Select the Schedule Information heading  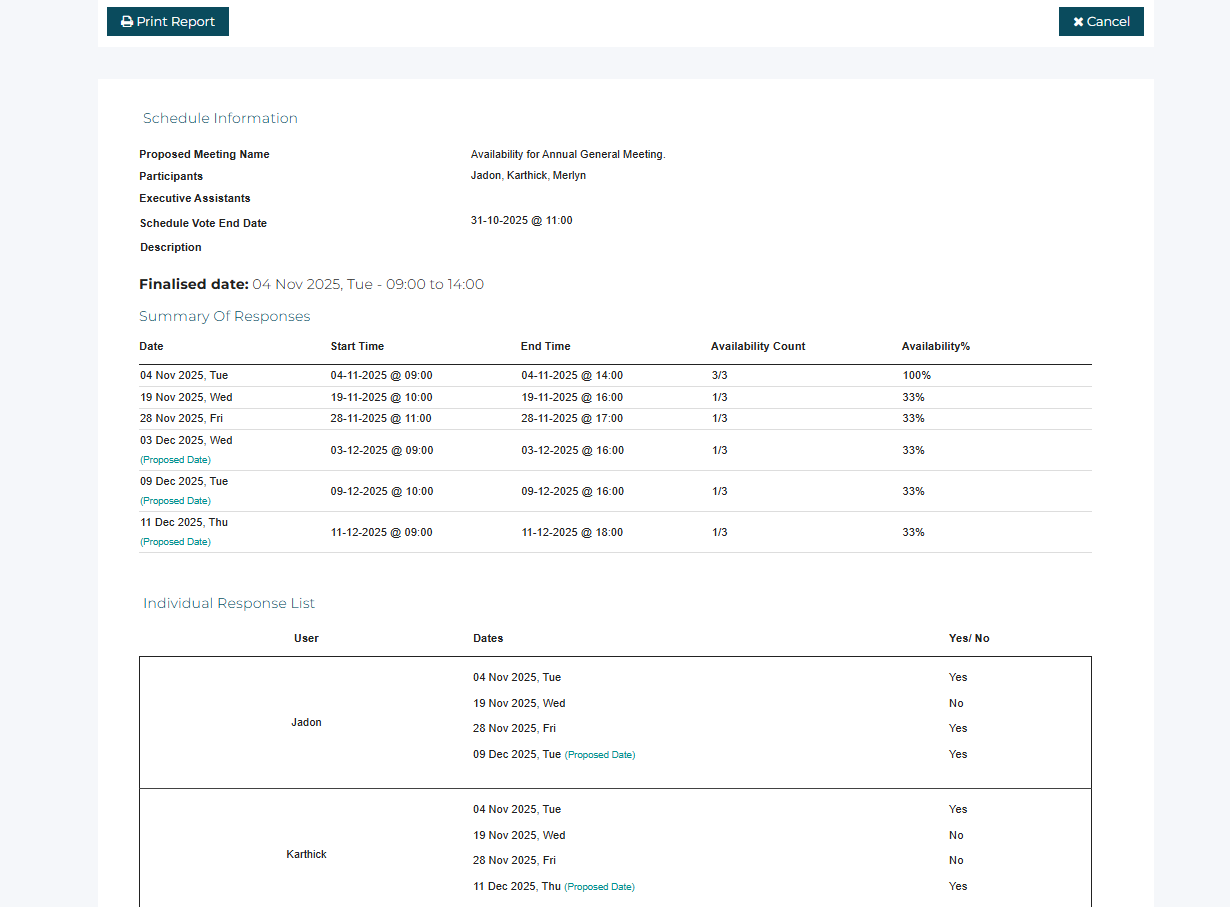coord(220,118)
